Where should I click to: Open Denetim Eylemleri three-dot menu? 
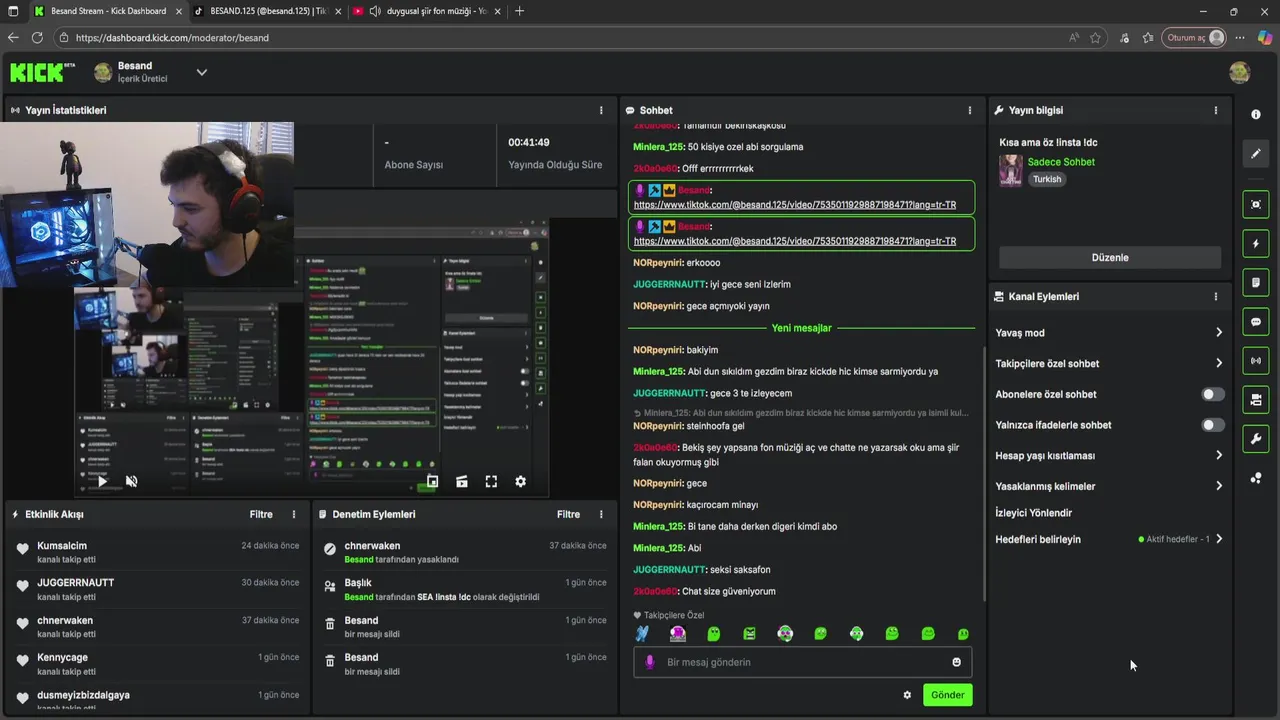pyautogui.click(x=601, y=514)
